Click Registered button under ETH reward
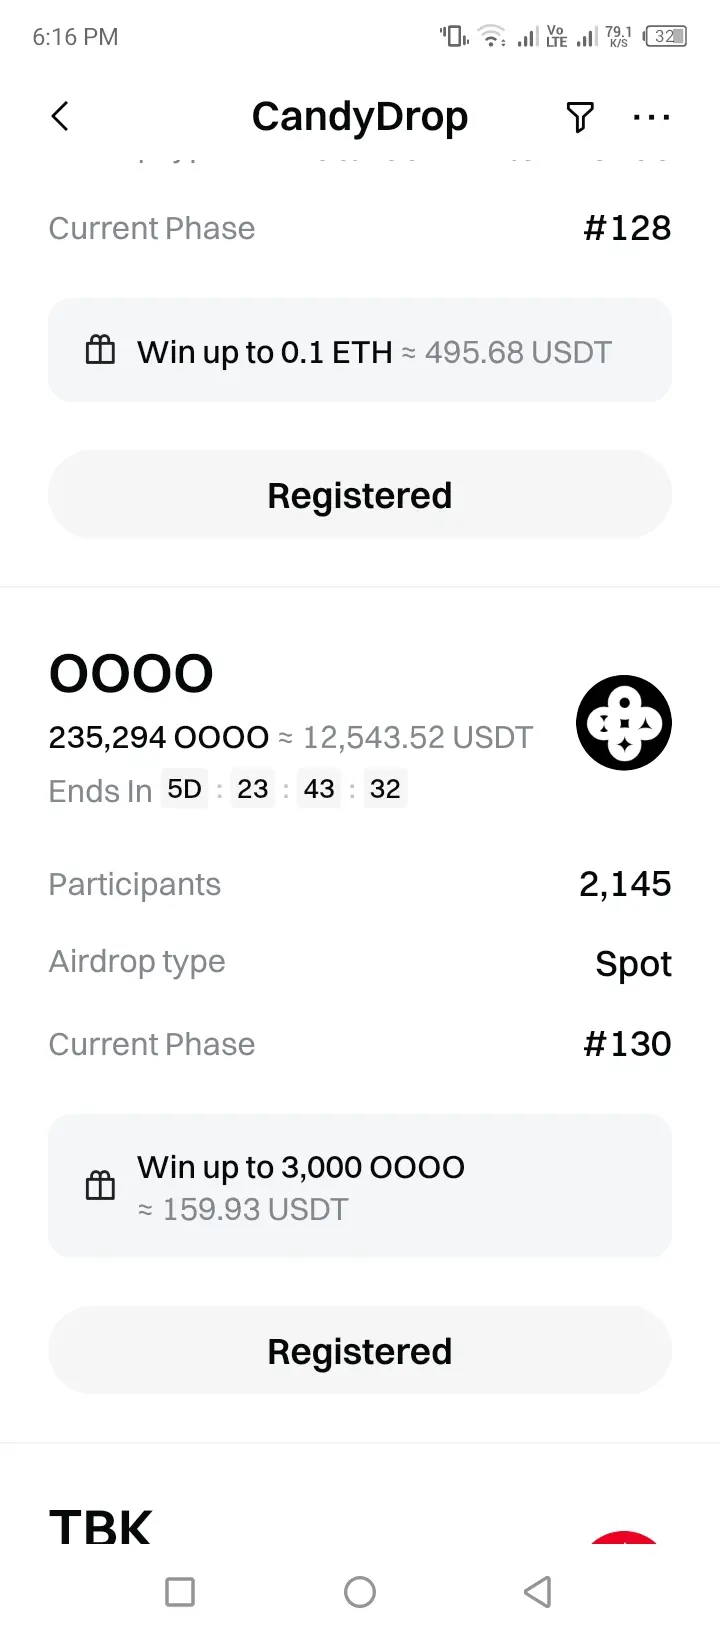720x1640 pixels. click(x=360, y=495)
